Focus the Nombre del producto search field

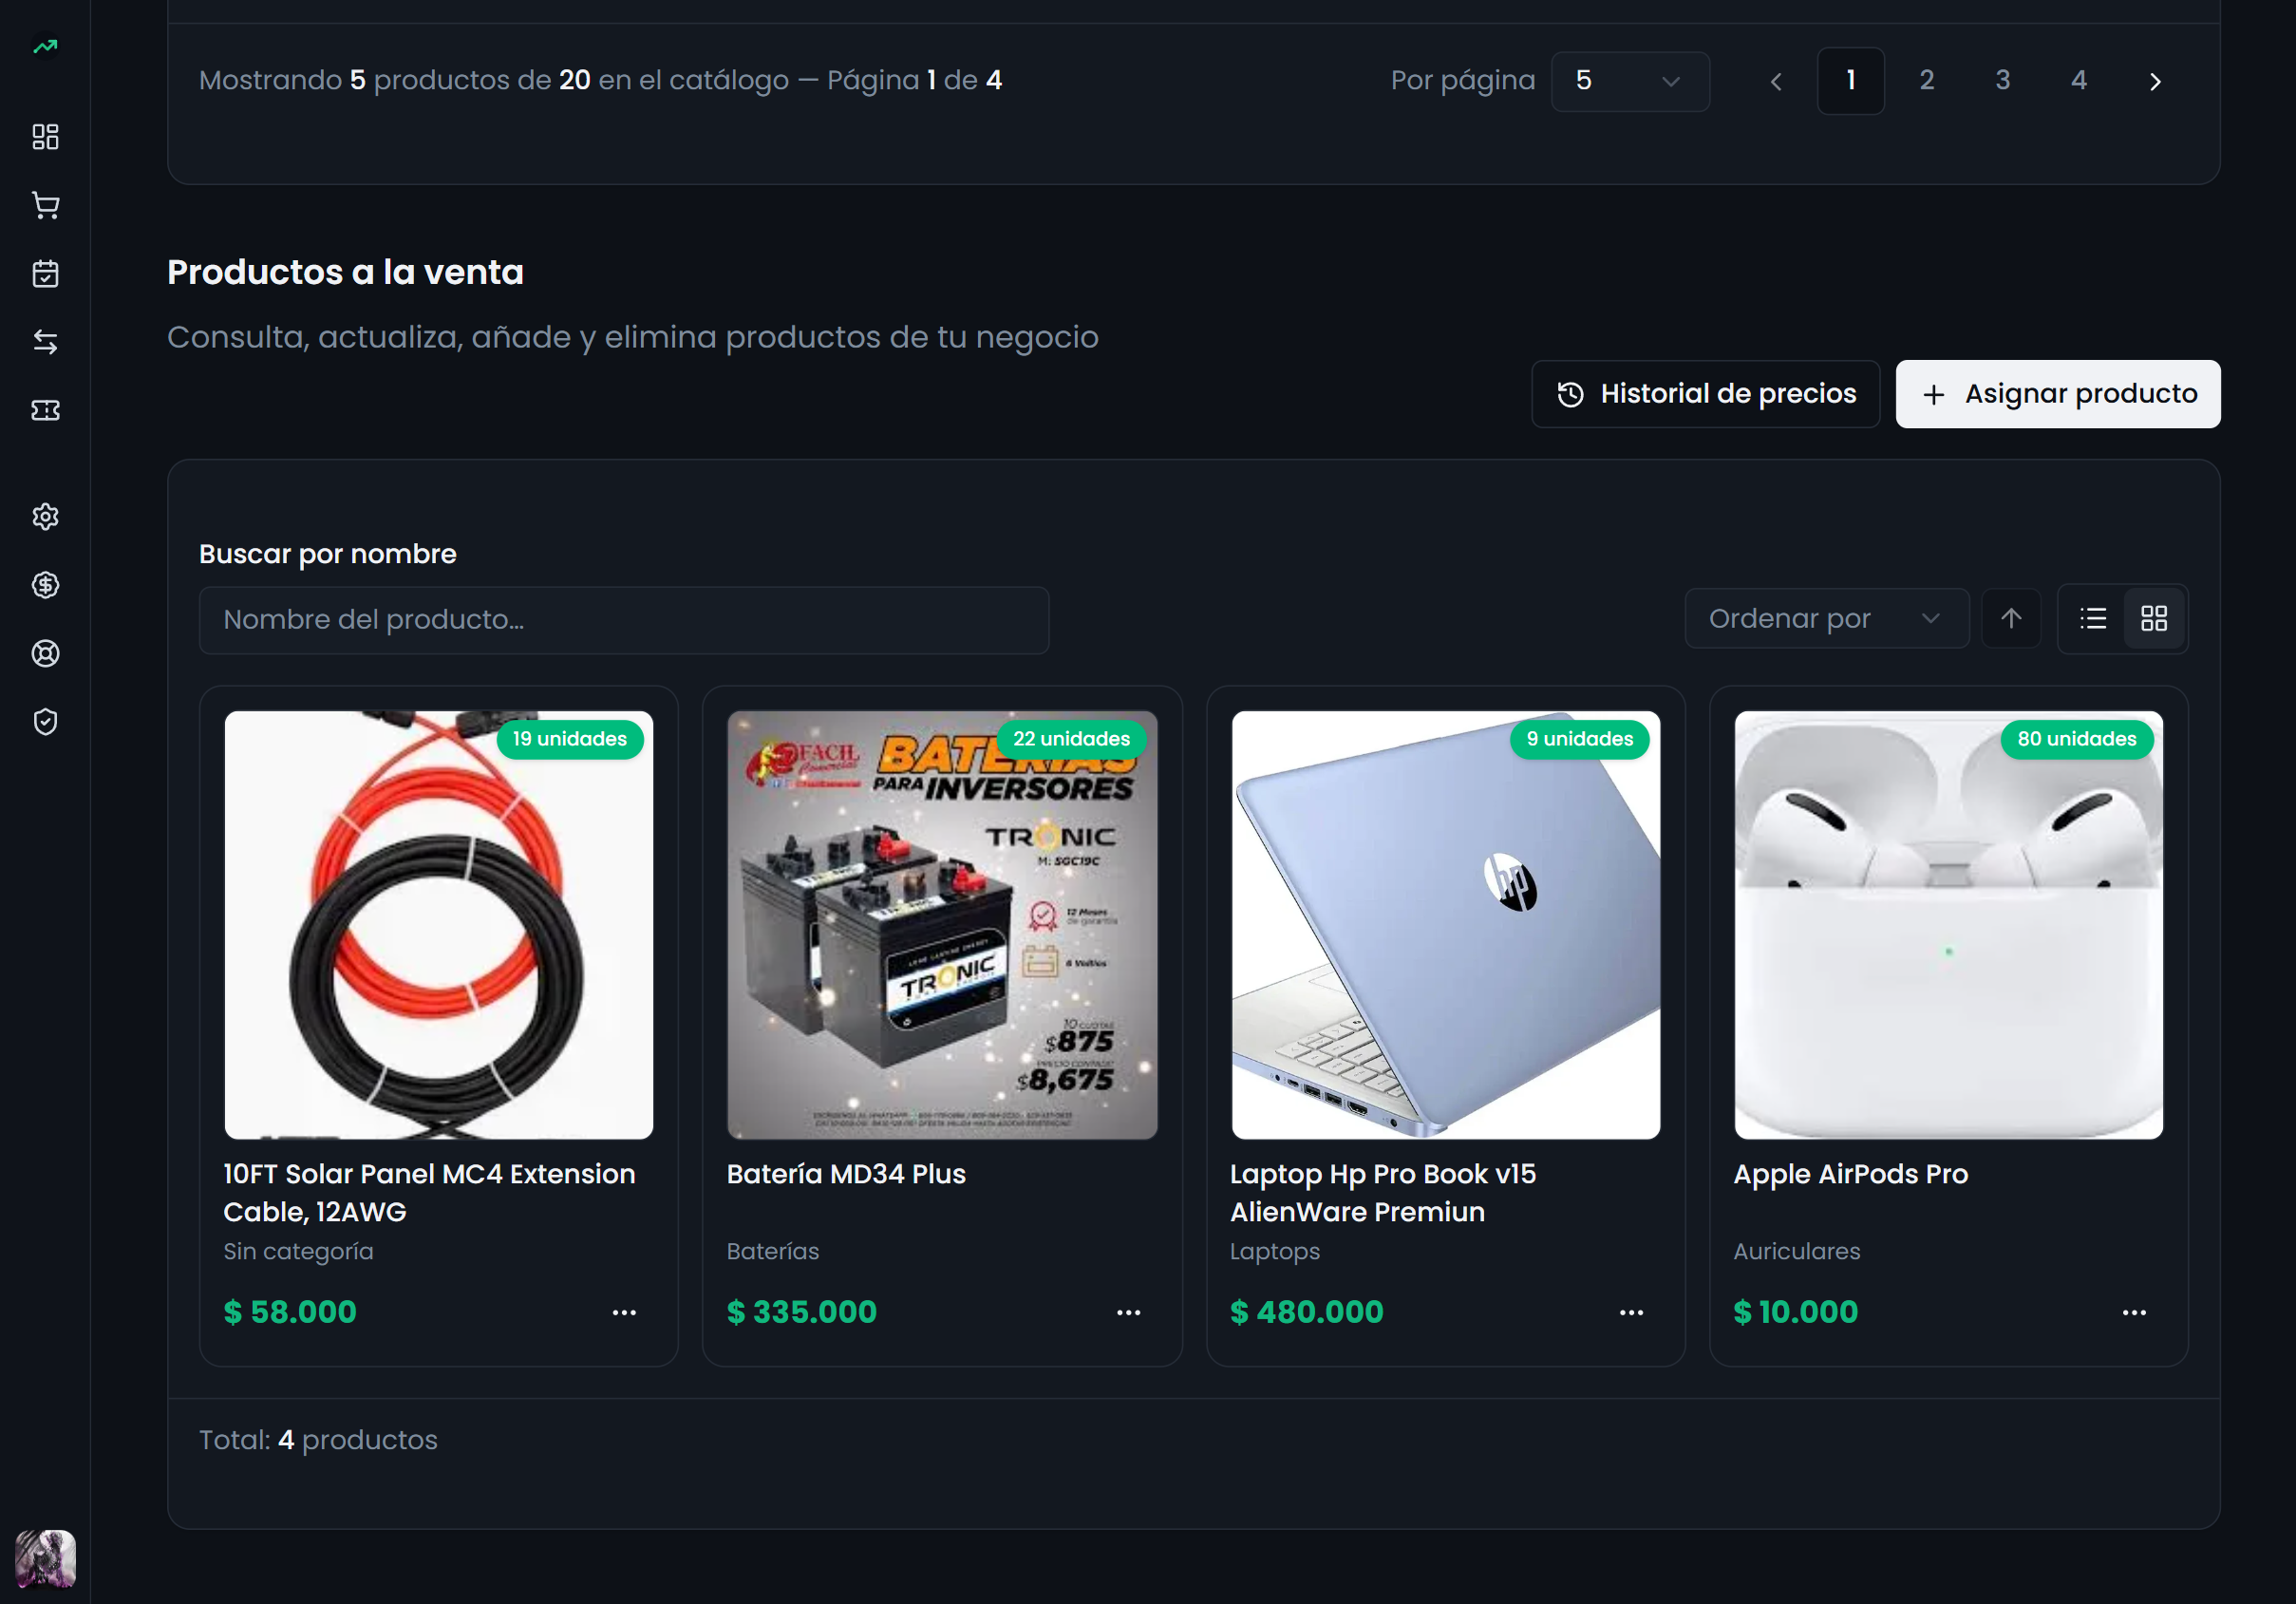pos(624,620)
